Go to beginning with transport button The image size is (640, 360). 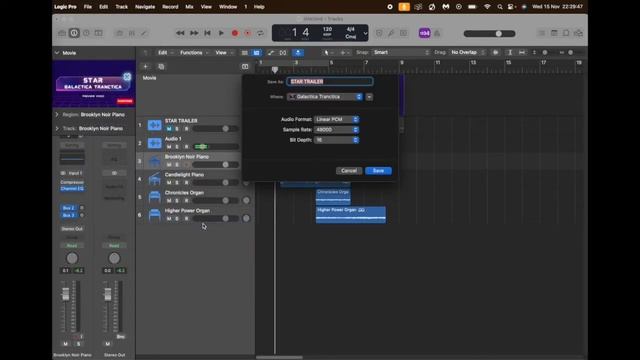coord(207,33)
